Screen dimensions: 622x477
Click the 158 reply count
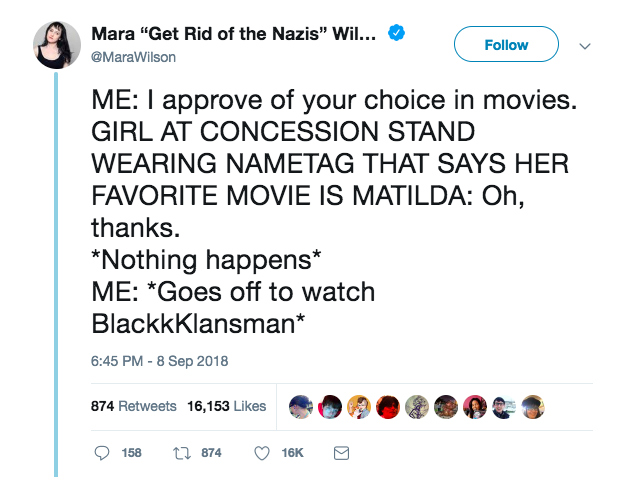pos(131,453)
